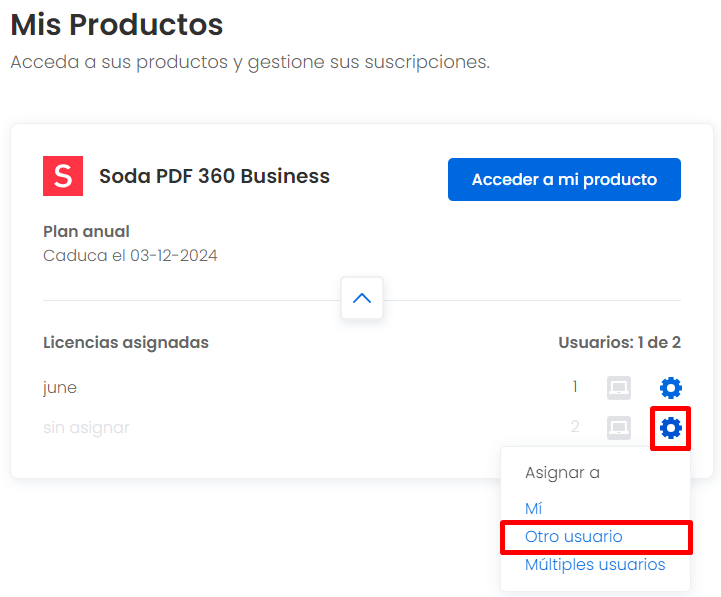Click the june license user name
This screenshot has height=597, width=721.
(x=60, y=388)
